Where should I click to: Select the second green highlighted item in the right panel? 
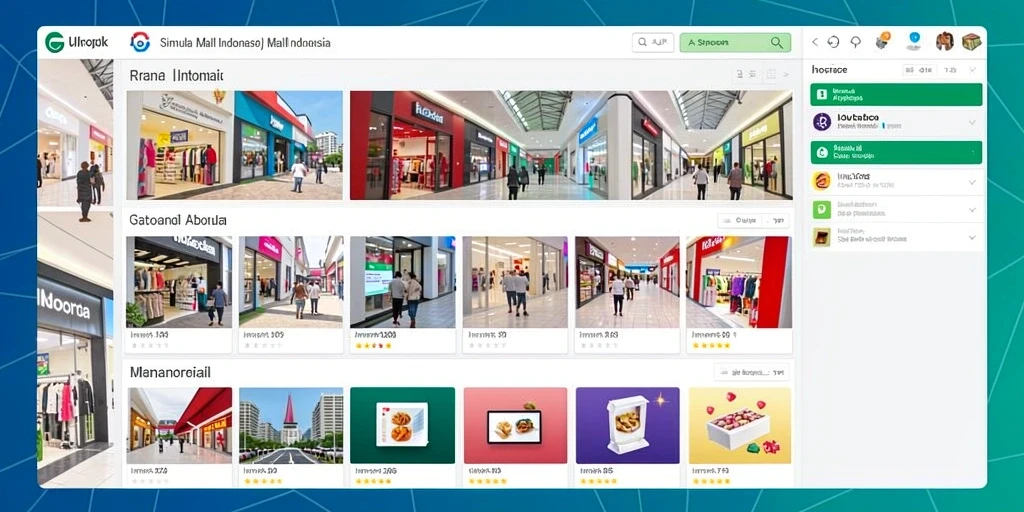click(896, 152)
